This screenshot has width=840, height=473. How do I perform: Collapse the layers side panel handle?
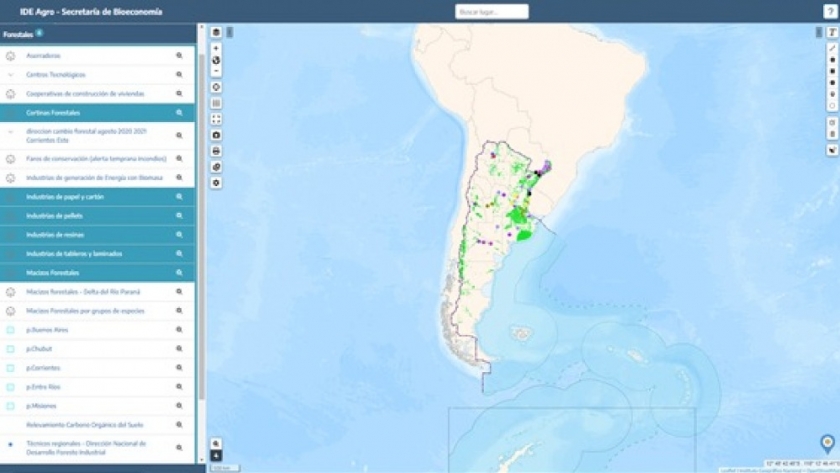[x=229, y=33]
